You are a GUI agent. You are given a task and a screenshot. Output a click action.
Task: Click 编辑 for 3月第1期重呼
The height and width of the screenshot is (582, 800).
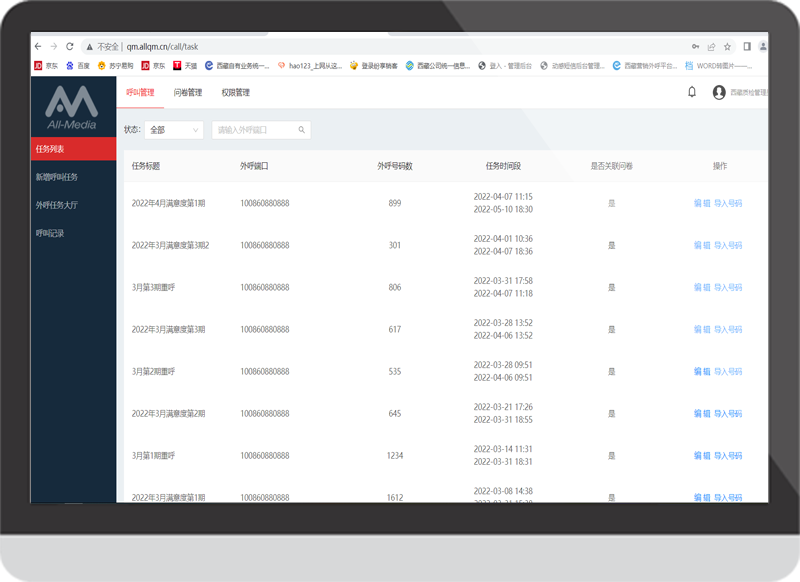pyautogui.click(x=702, y=456)
